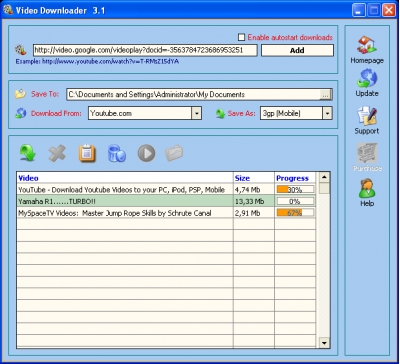The width and height of the screenshot is (400, 364).
Task: Click the 13,33 Mb size cell
Action: (254, 201)
